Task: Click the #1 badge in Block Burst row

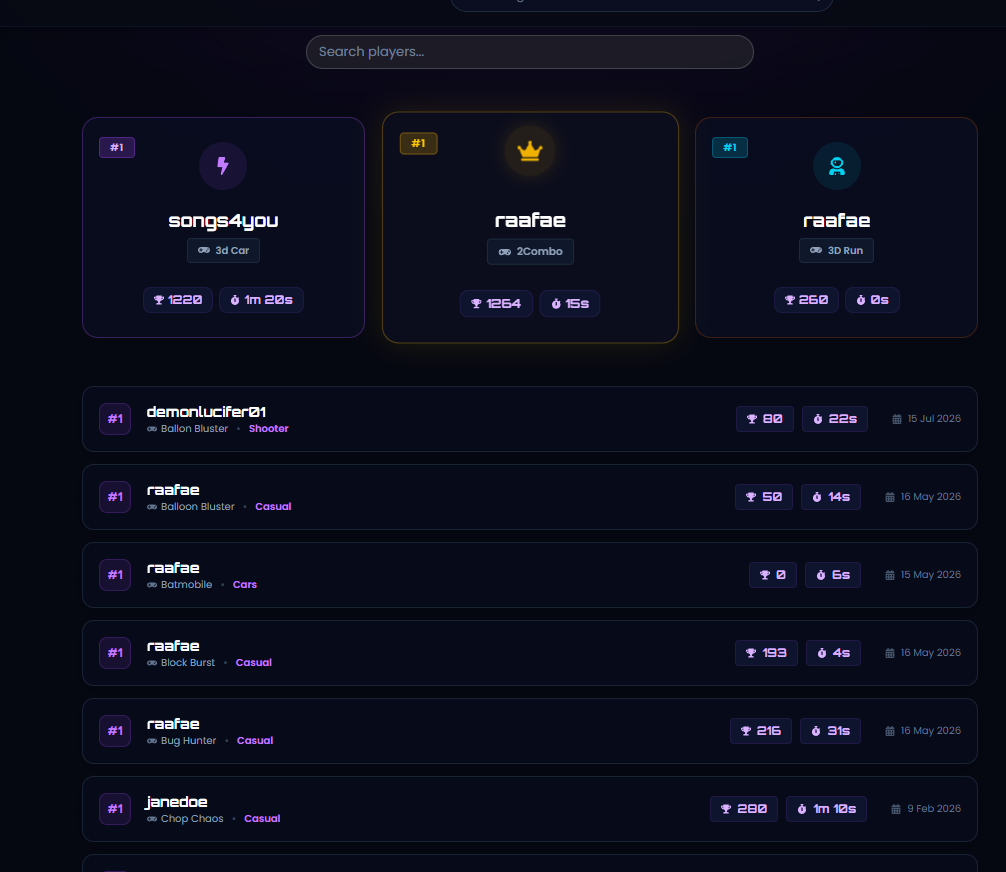Action: pyautogui.click(x=115, y=653)
